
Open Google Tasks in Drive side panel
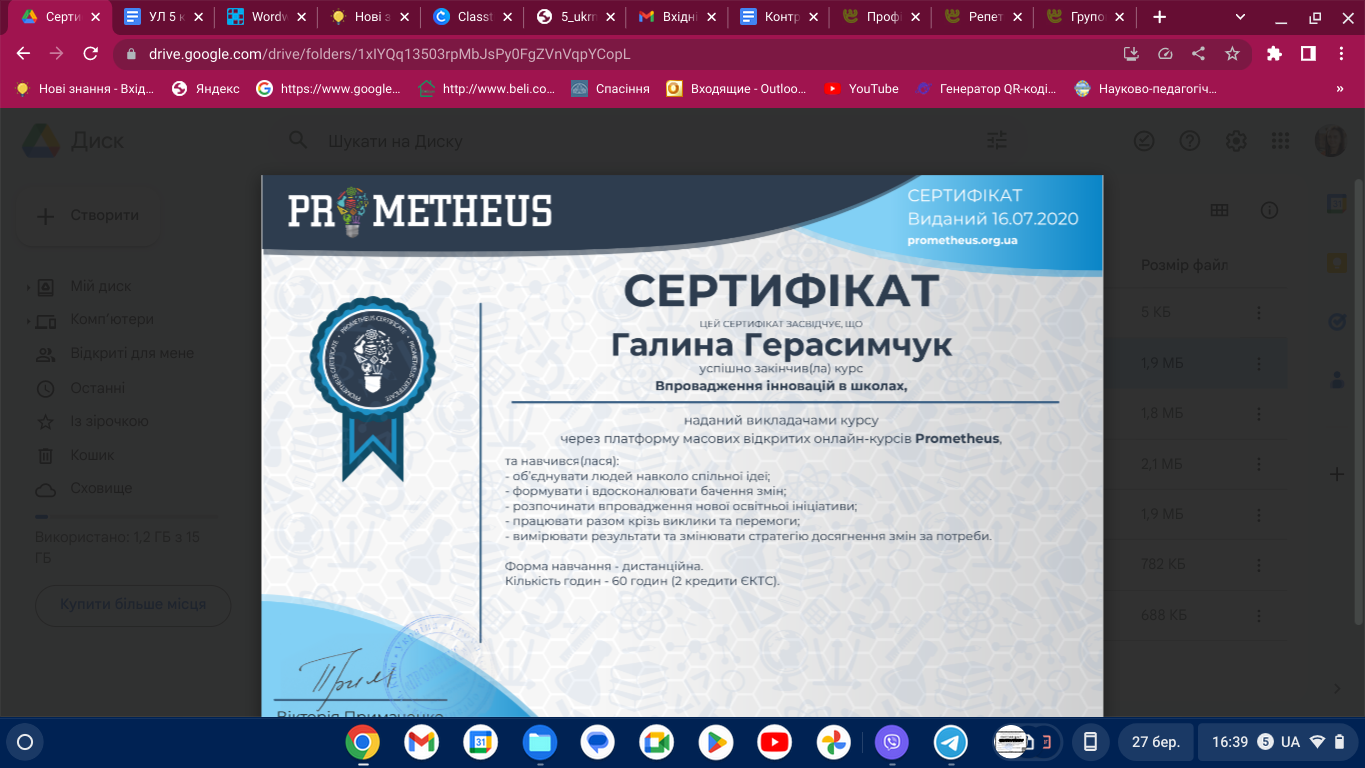pos(1337,322)
